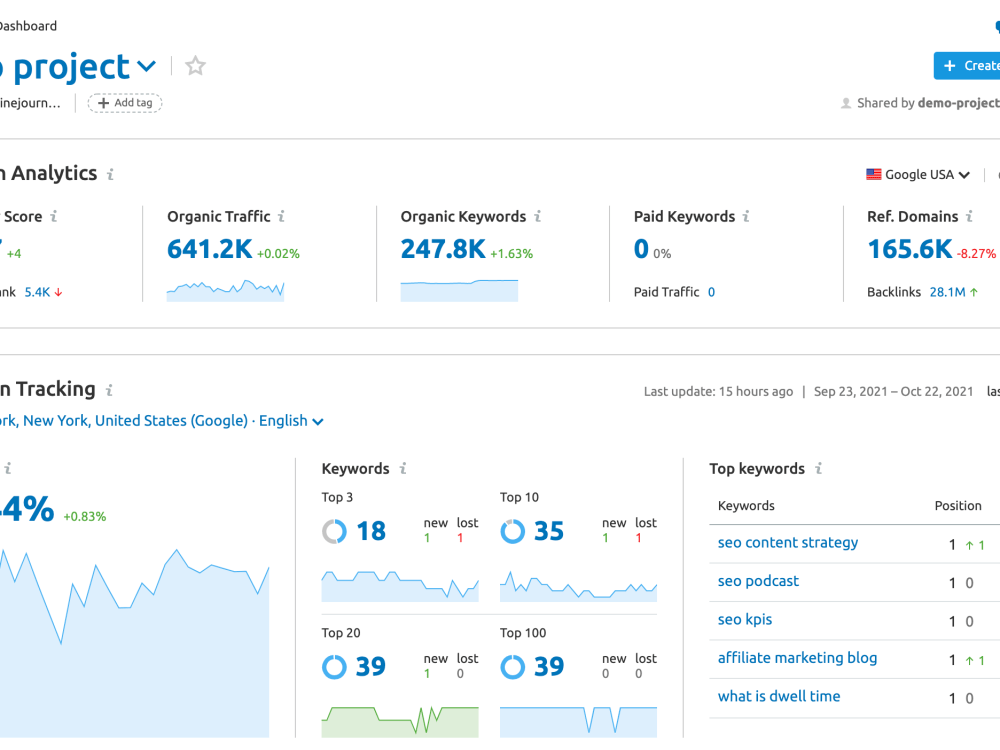Click the Top 3 sparkline chart
Image resolution: width=1000 pixels, height=750 pixels.
400,586
